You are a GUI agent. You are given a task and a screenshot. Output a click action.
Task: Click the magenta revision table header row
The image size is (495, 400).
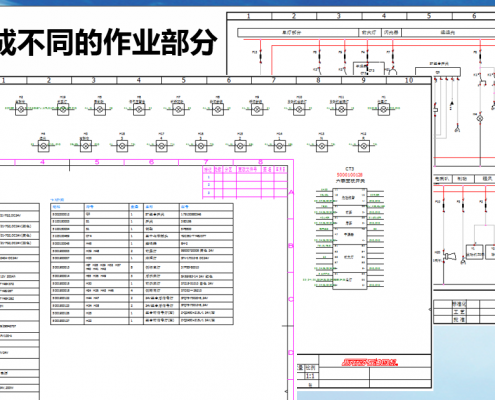[x=245, y=169]
